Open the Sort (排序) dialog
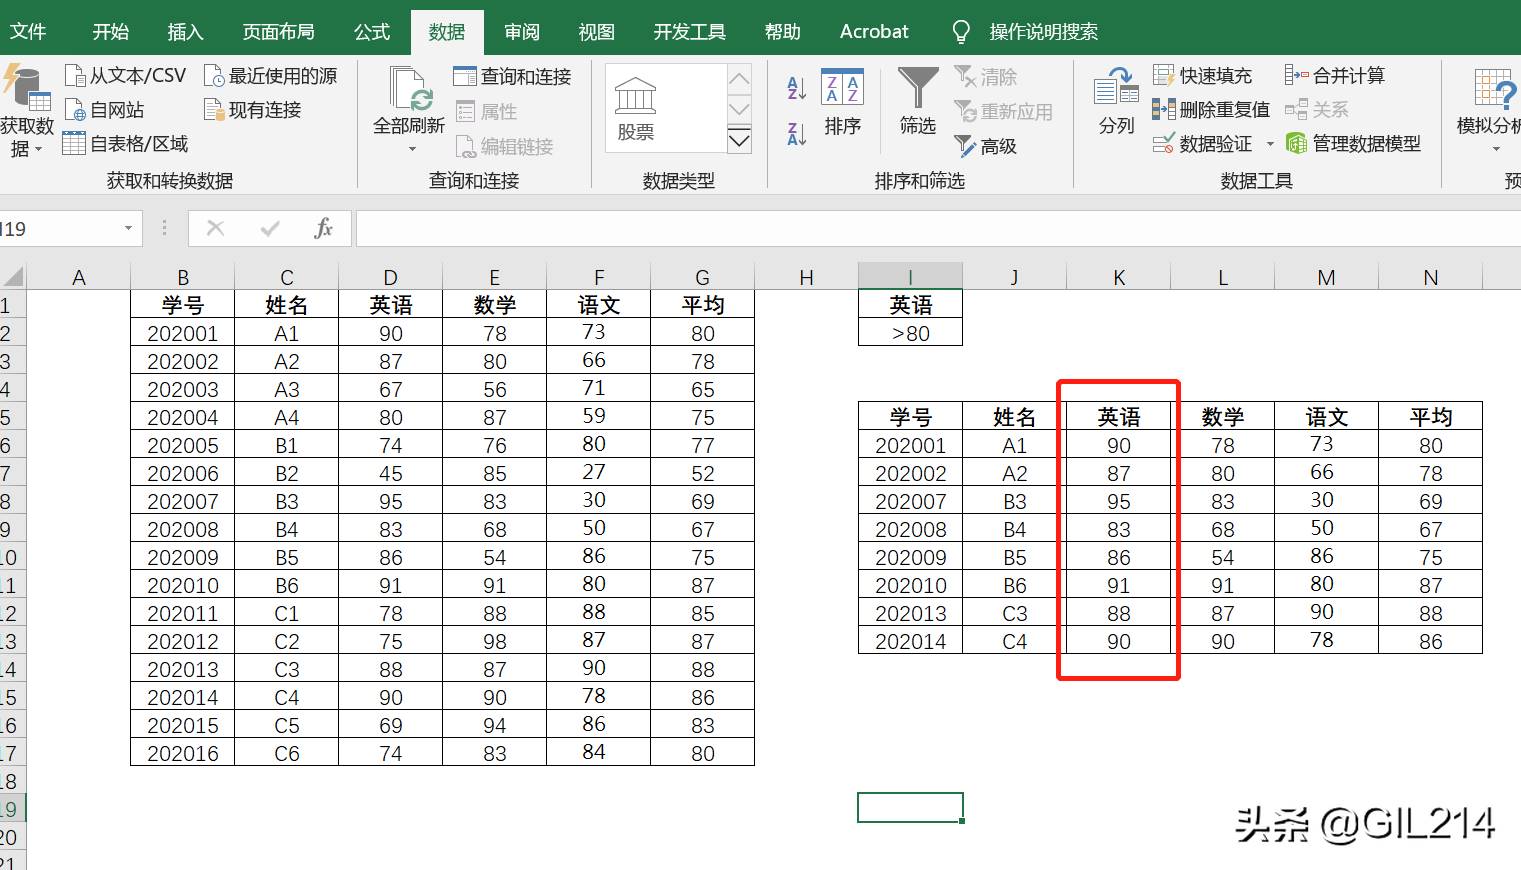 (x=842, y=102)
